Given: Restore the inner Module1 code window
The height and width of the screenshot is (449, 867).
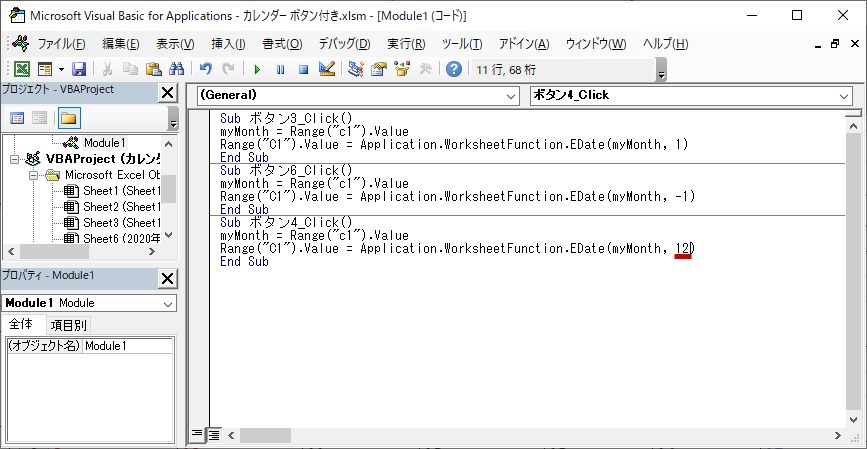Looking at the screenshot, I should [x=835, y=44].
